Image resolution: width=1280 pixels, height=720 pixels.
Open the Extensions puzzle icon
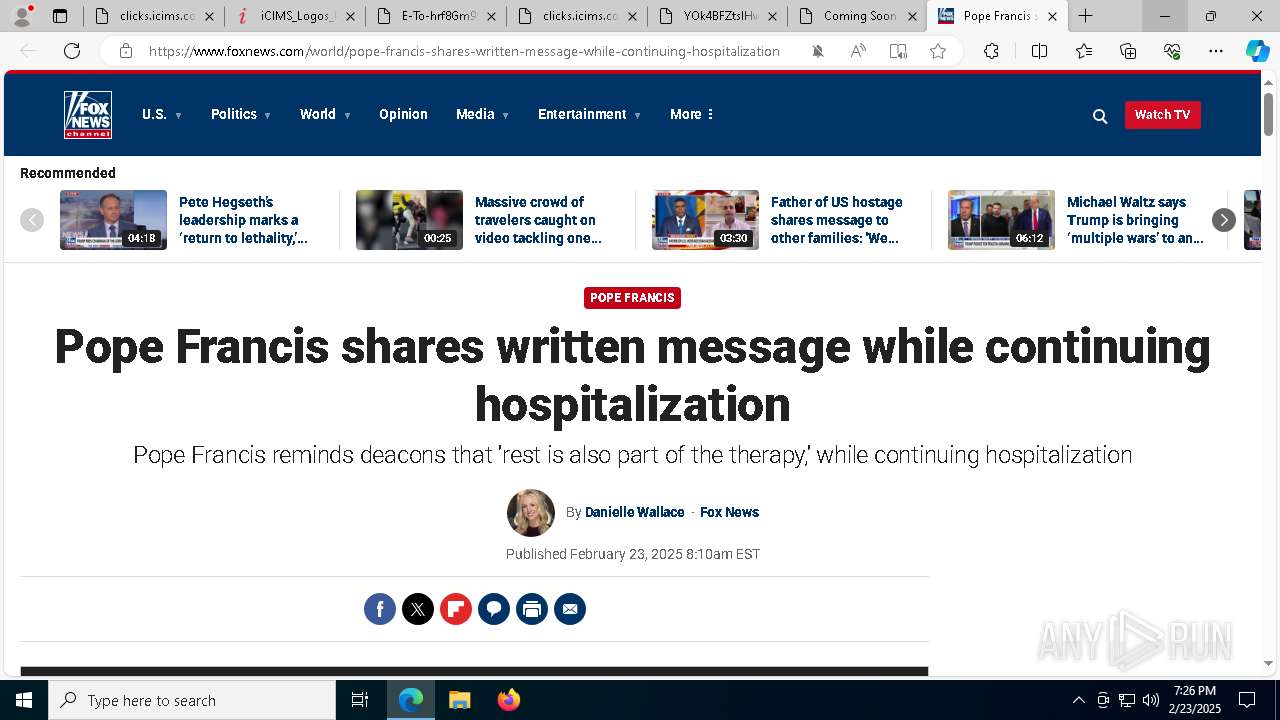pos(991,51)
